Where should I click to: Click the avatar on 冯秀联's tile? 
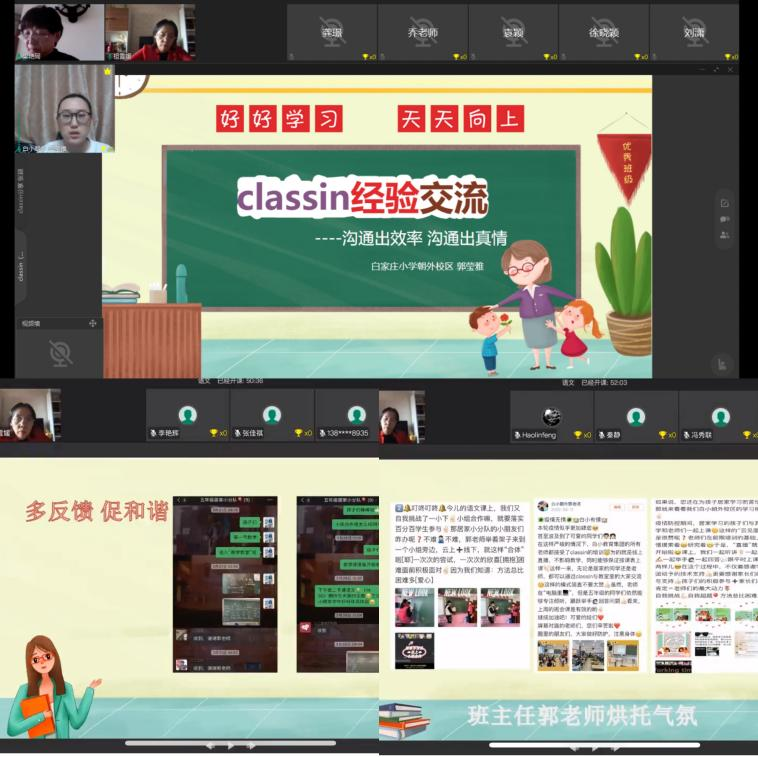tap(720, 417)
